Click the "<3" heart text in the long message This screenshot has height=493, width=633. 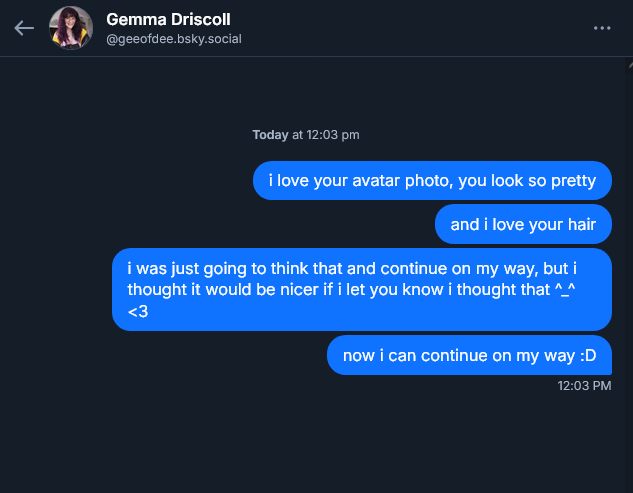click(138, 312)
